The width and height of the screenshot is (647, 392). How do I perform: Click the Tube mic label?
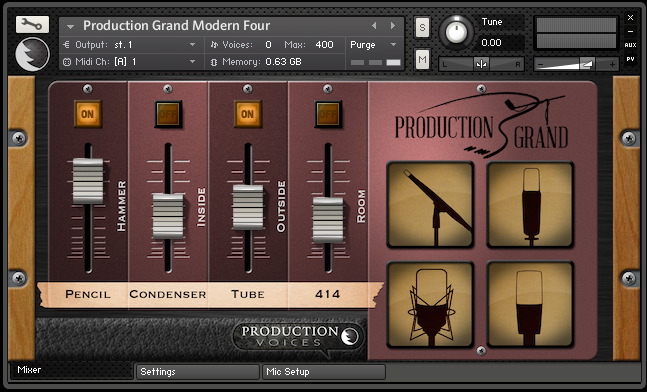pyautogui.click(x=248, y=294)
